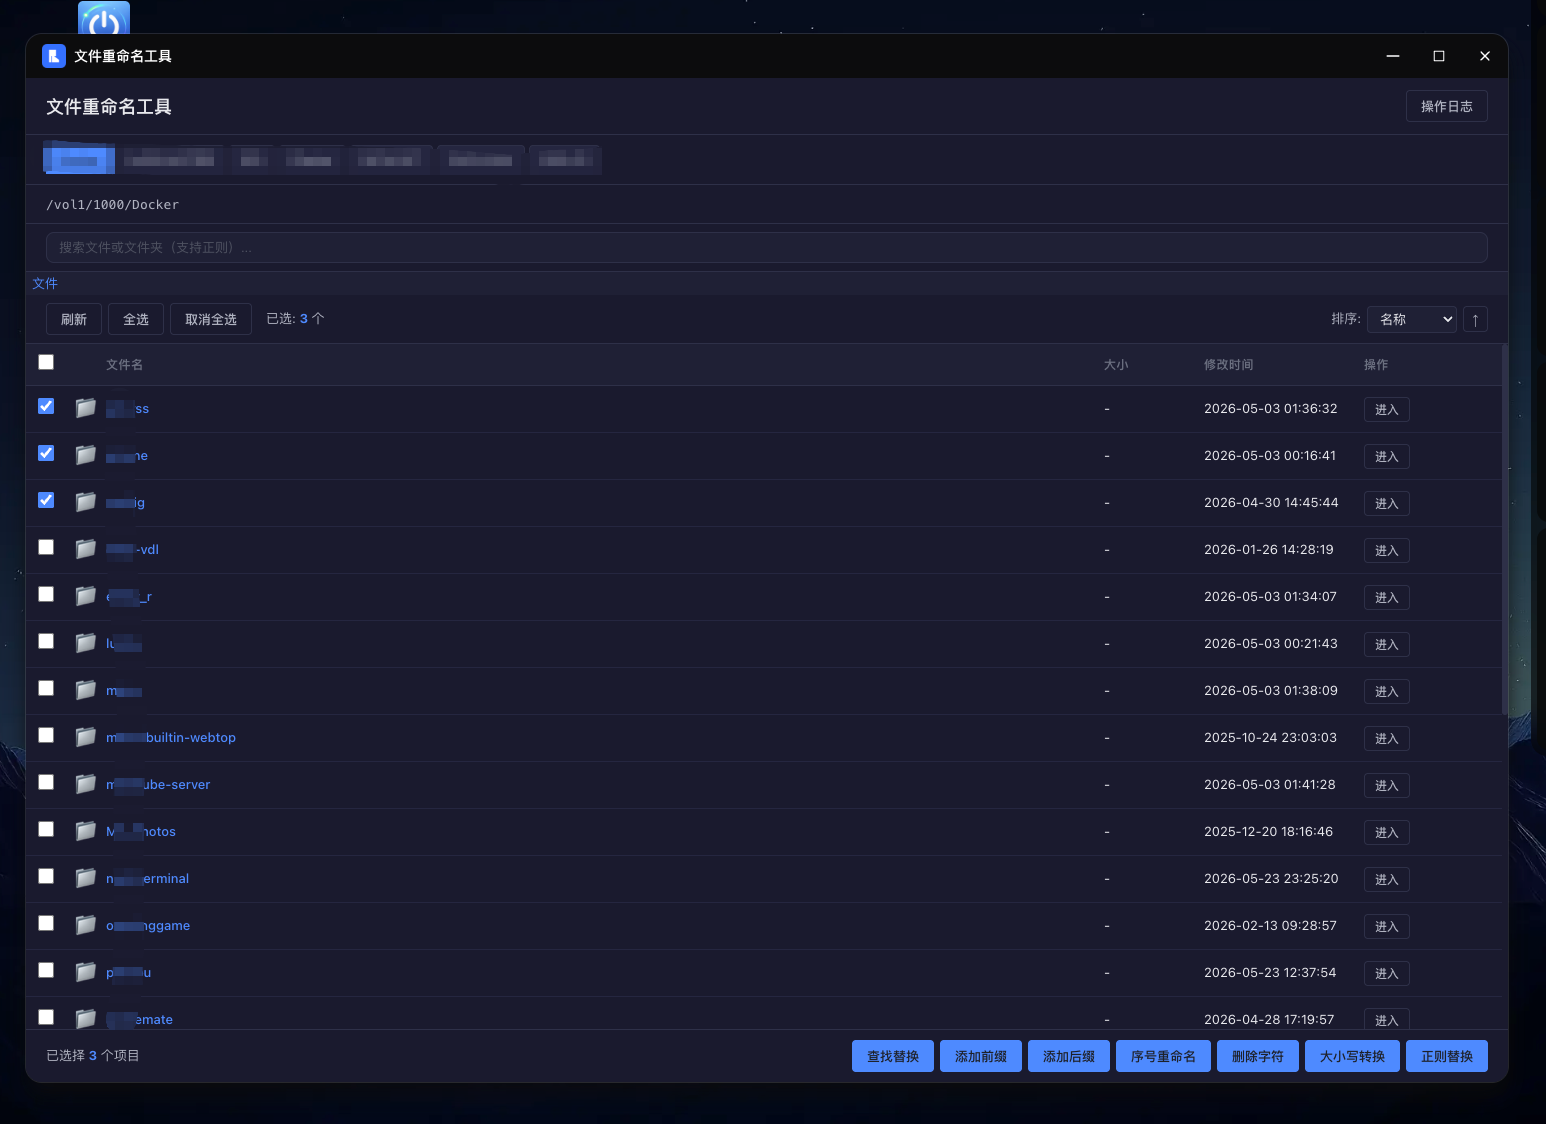Click folder icon of the -vdl row
This screenshot has width=1546, height=1124.
(x=86, y=549)
